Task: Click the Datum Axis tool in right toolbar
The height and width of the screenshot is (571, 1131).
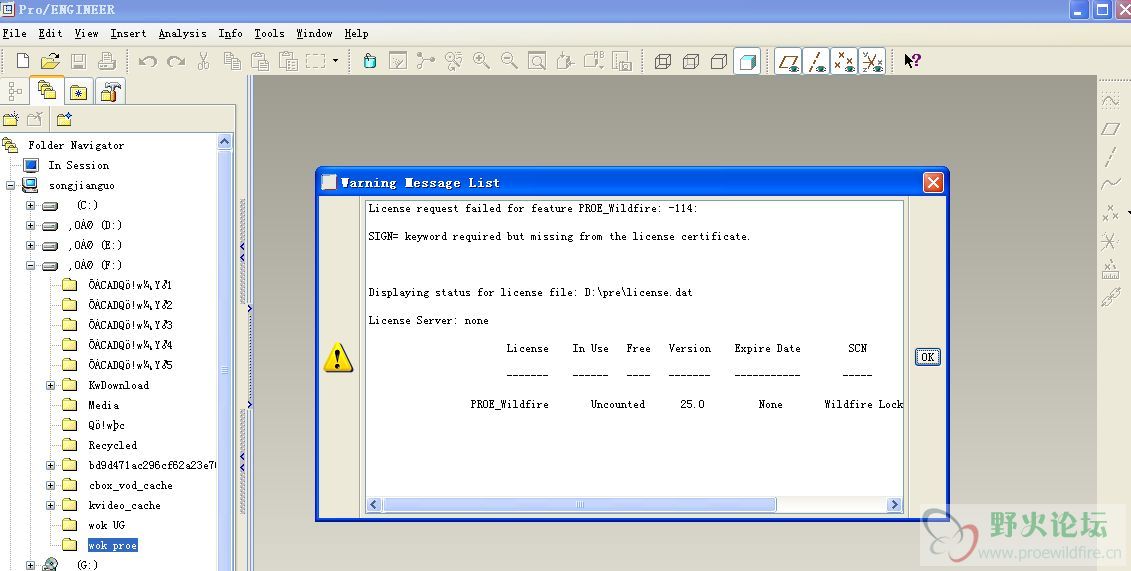Action: tap(1111, 156)
